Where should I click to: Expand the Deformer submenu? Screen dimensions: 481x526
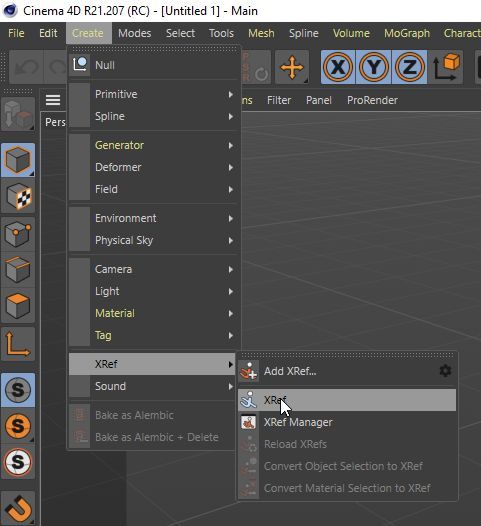[x=153, y=167]
